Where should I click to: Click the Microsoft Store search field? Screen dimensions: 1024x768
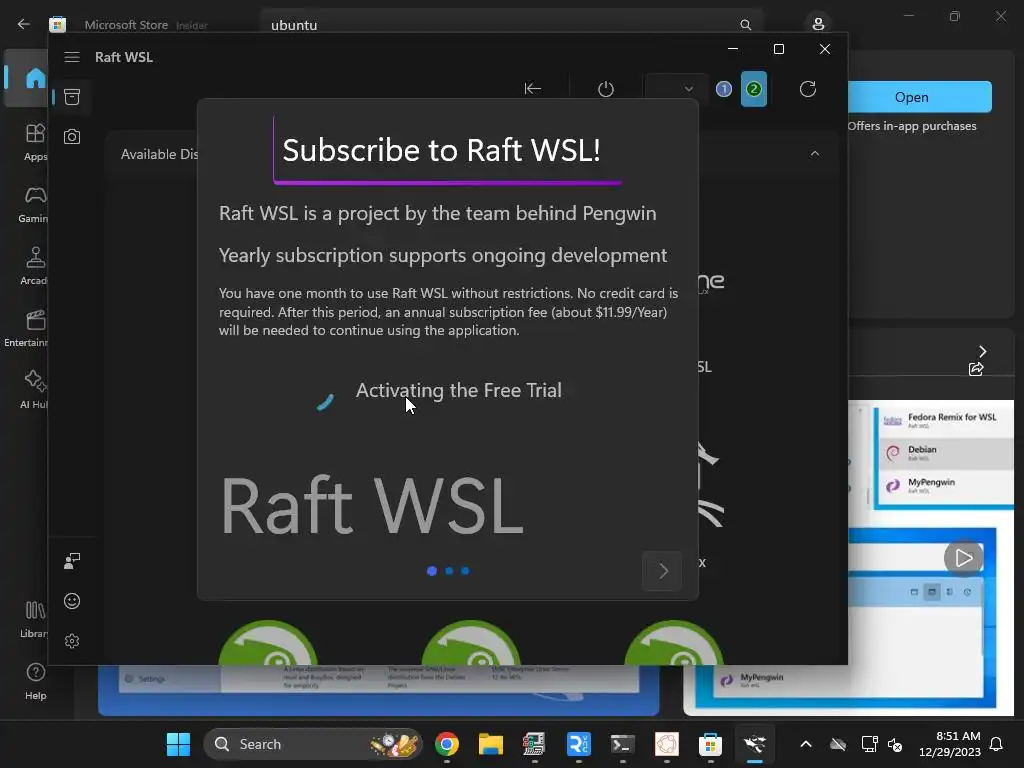511,24
